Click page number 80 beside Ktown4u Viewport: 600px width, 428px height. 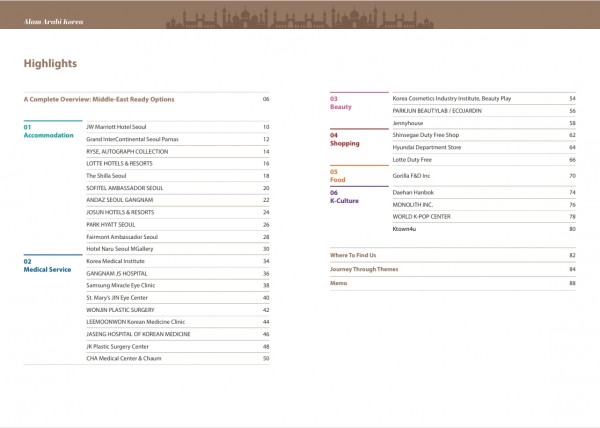(572, 229)
